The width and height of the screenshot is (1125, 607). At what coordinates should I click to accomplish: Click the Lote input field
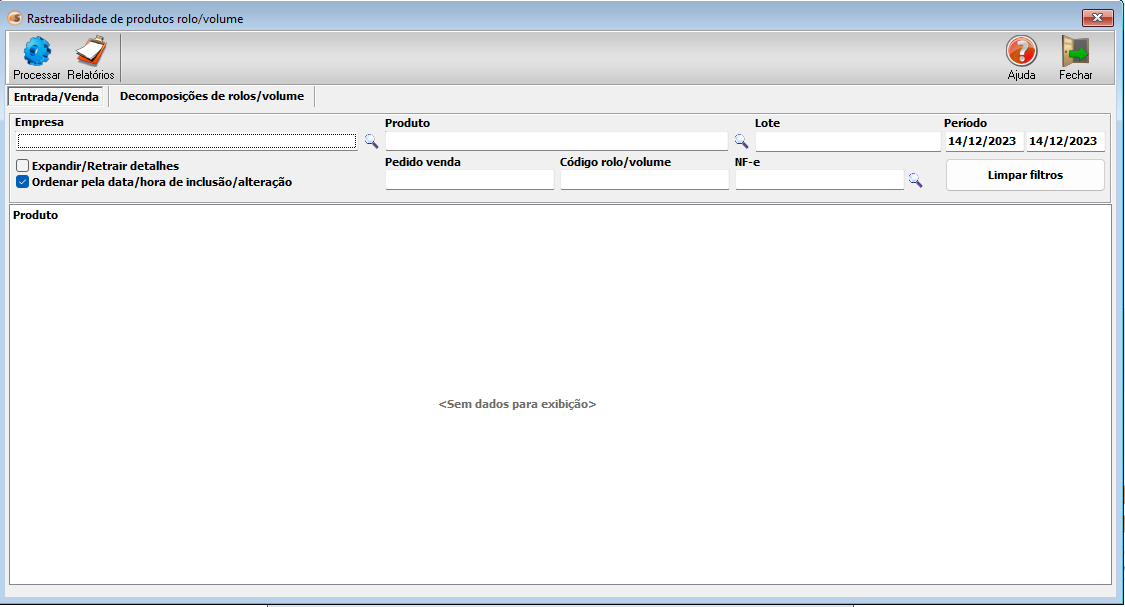(x=847, y=141)
